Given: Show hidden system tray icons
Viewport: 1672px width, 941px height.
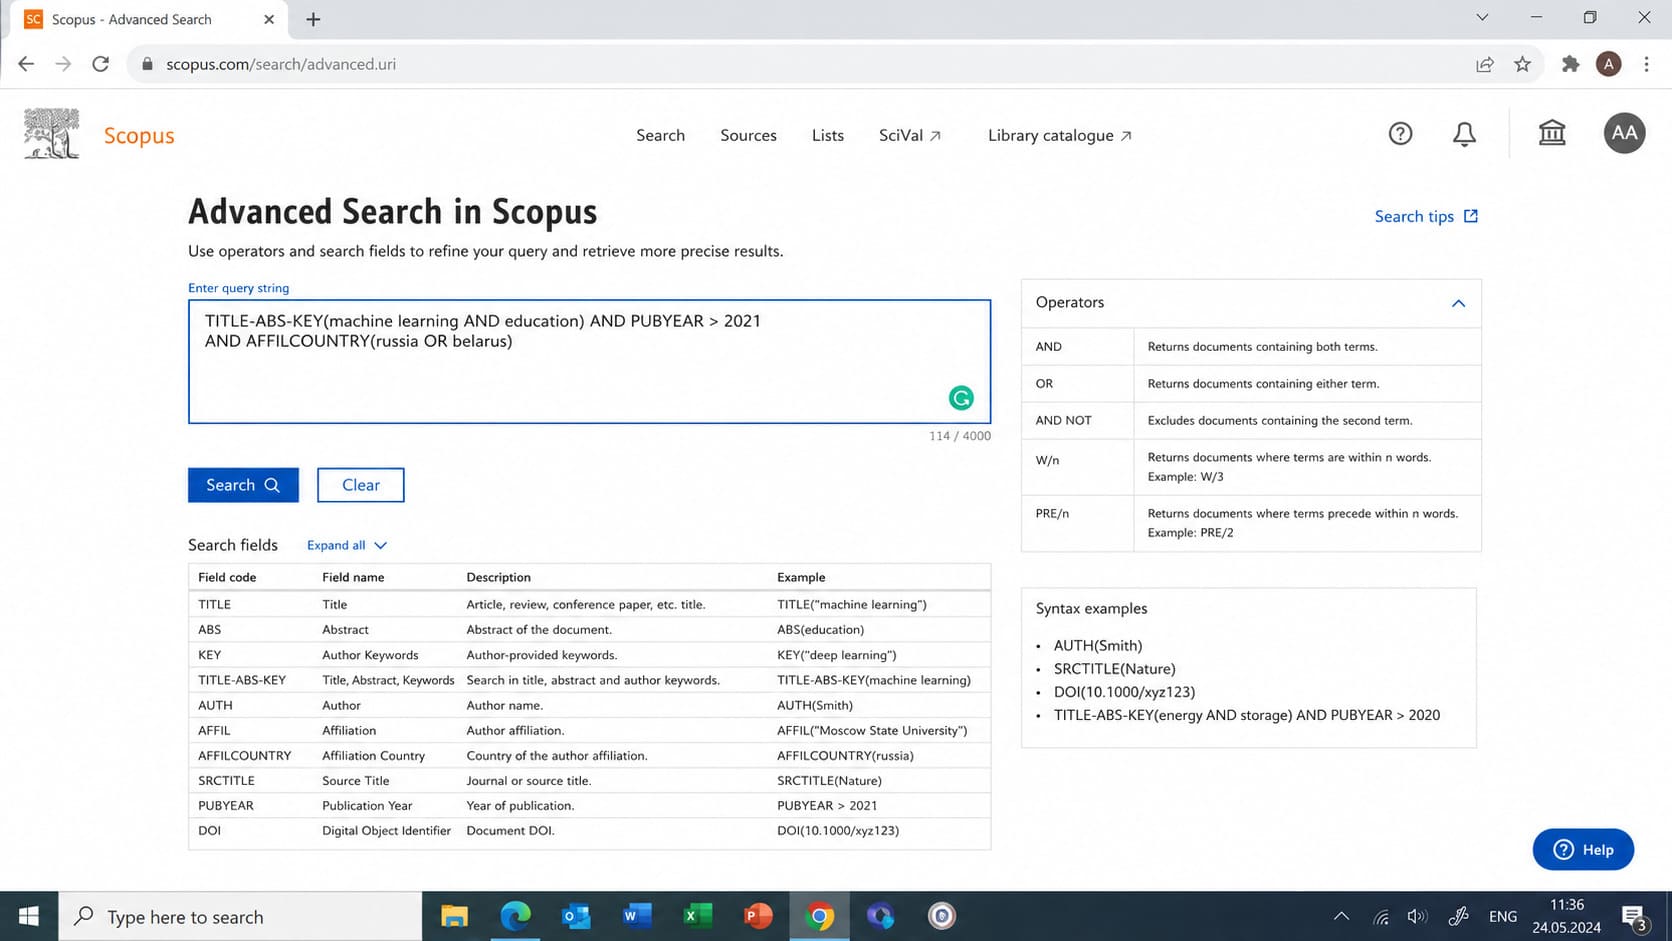Looking at the screenshot, I should [x=1342, y=916].
